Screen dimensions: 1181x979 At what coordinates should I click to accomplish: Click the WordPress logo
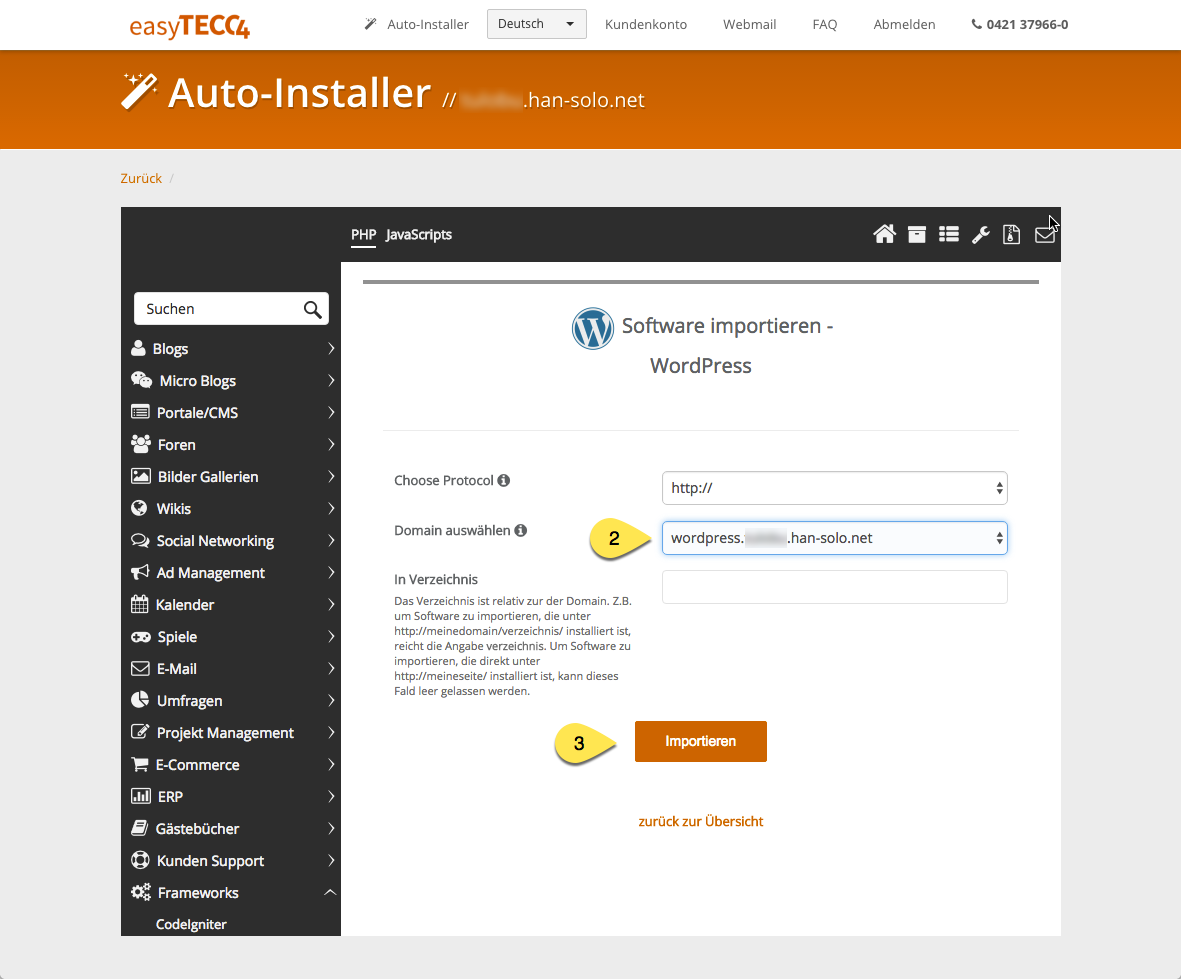(593, 328)
